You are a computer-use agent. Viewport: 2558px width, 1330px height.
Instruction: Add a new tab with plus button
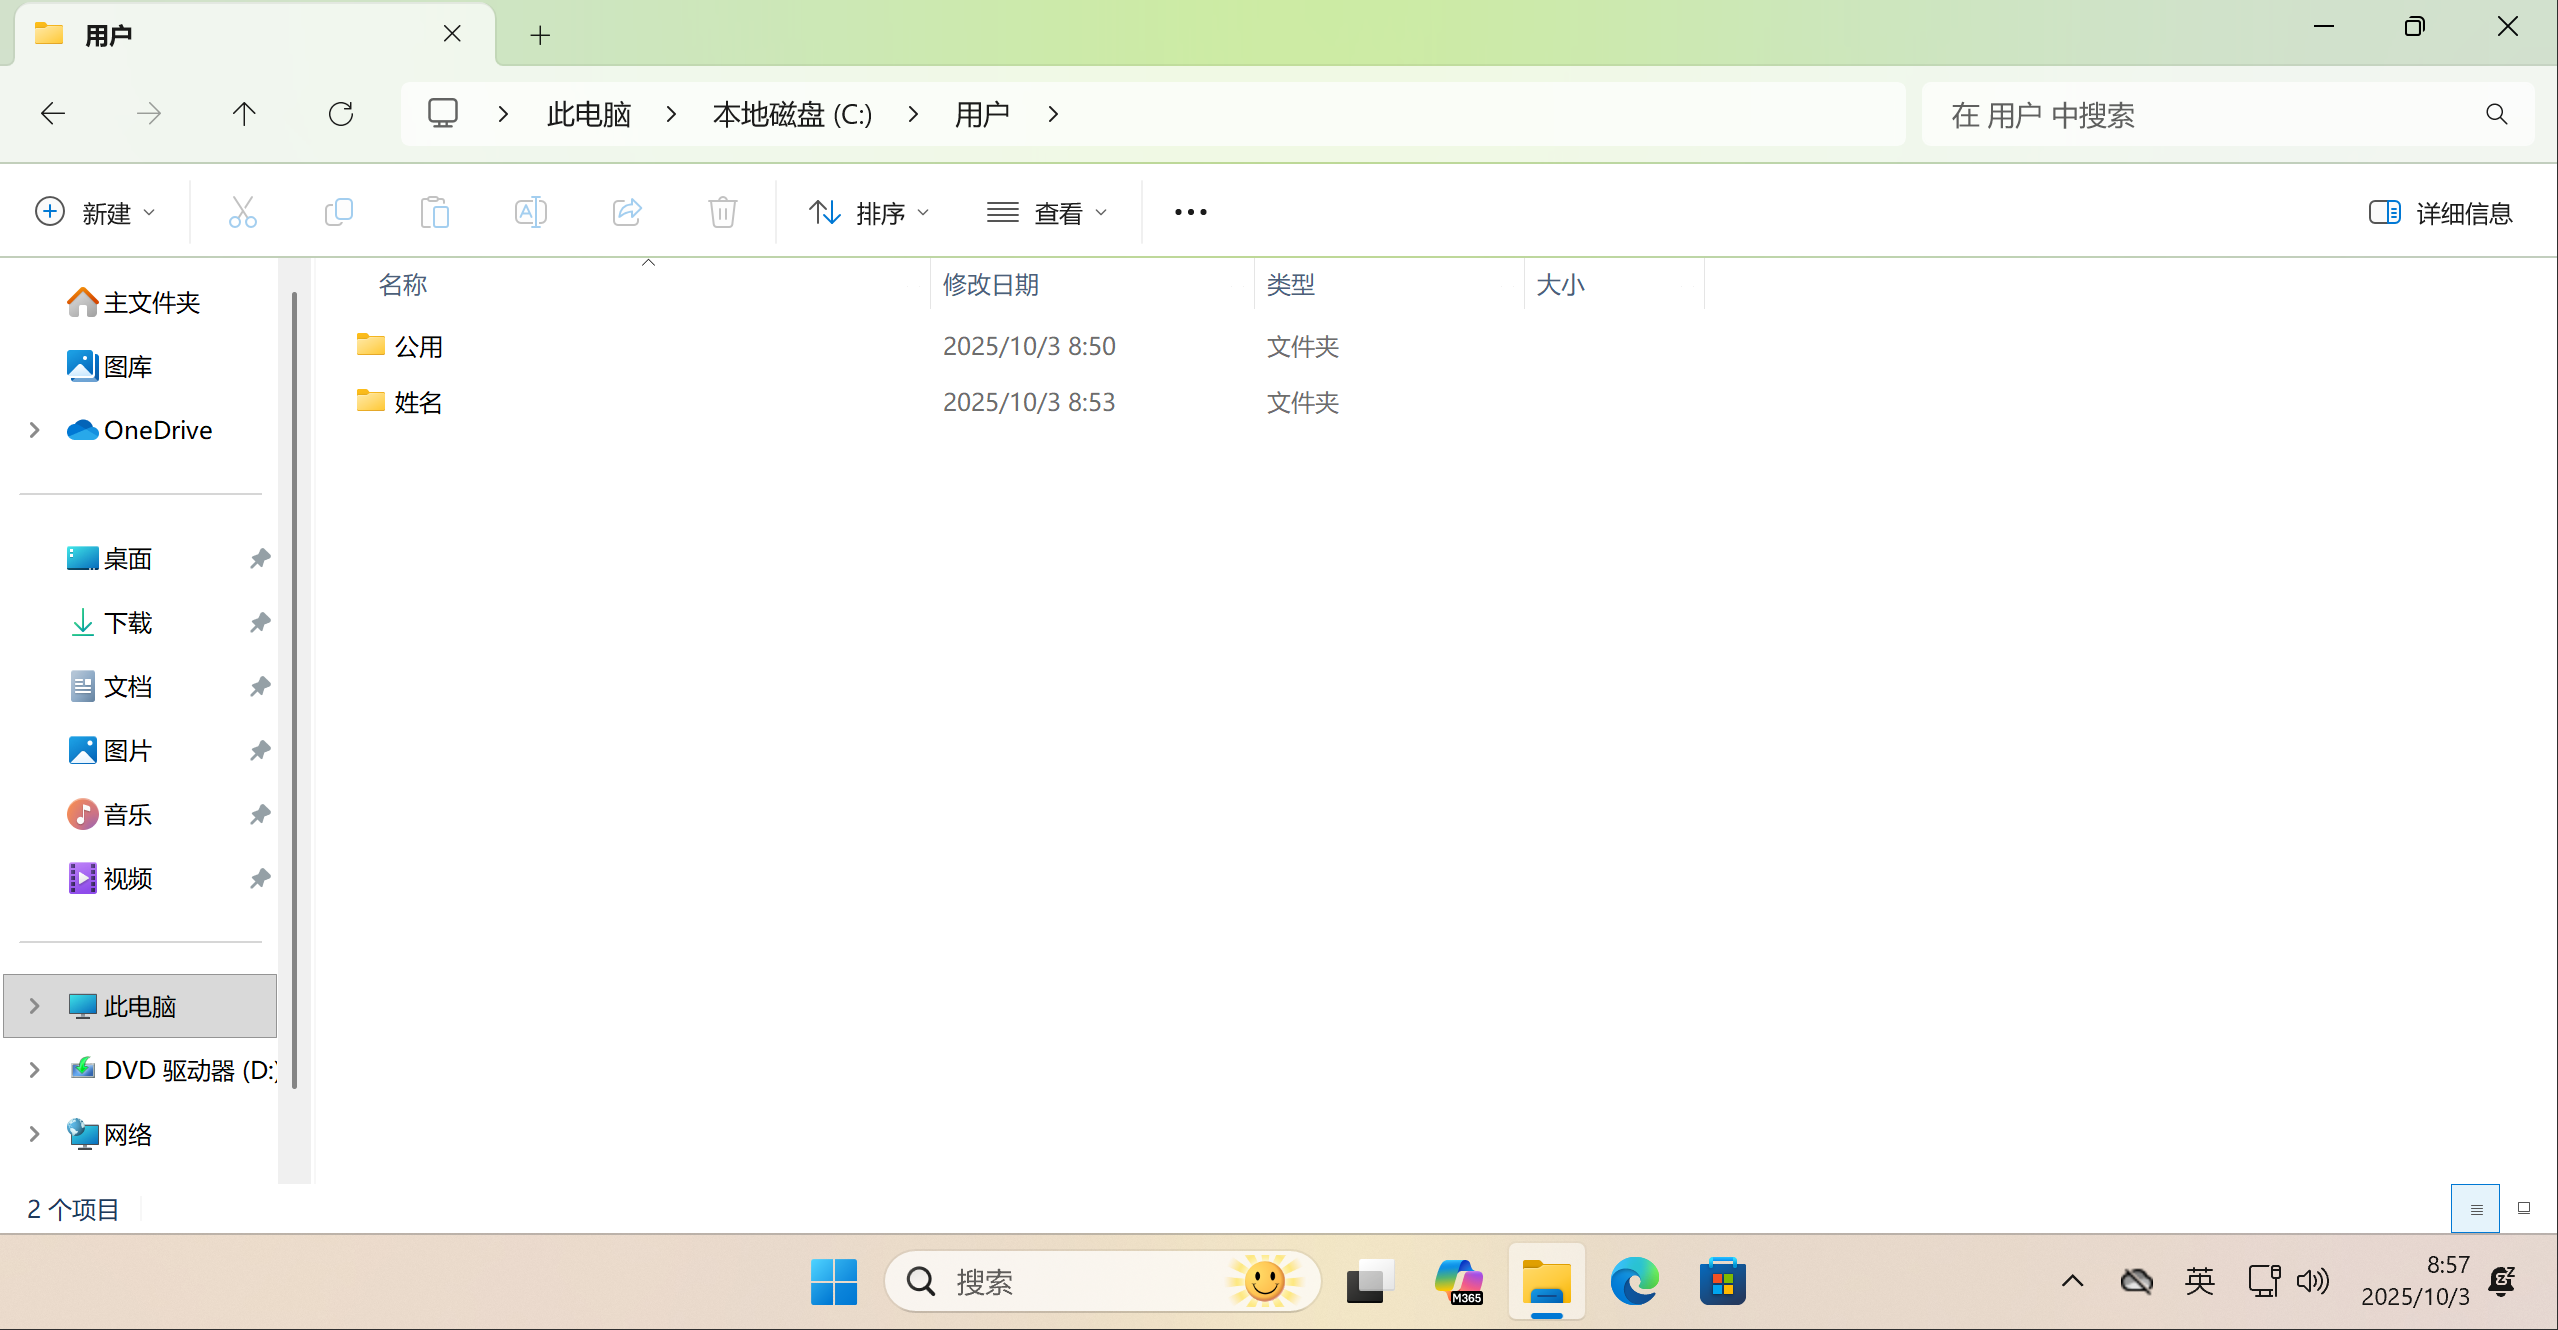point(540,35)
